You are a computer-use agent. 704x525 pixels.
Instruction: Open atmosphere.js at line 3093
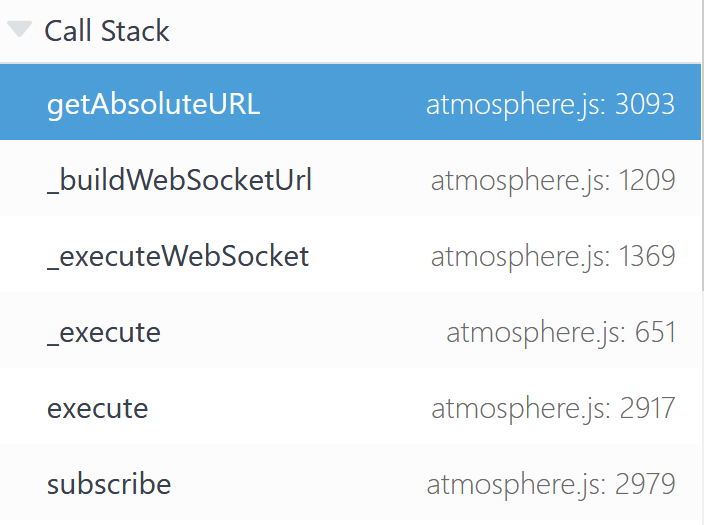tap(550, 104)
